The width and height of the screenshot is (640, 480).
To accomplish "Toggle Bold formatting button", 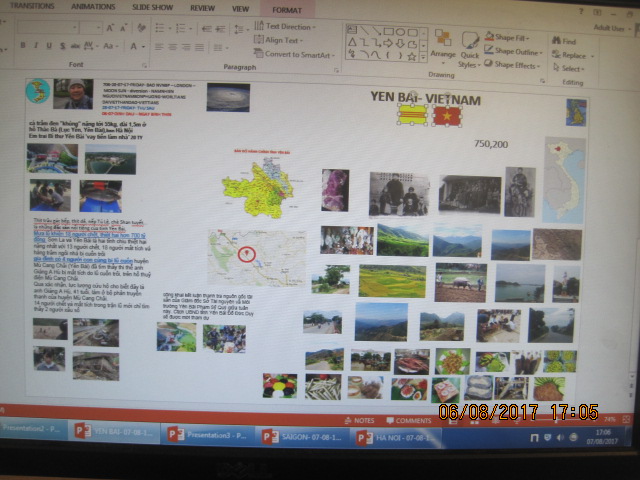I will (x=23, y=45).
